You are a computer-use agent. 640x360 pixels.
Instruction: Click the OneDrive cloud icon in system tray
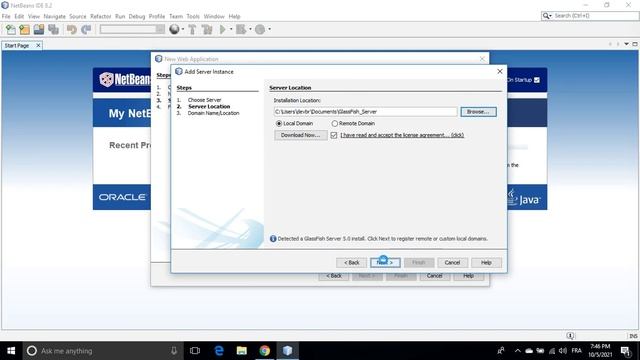tap(529, 351)
